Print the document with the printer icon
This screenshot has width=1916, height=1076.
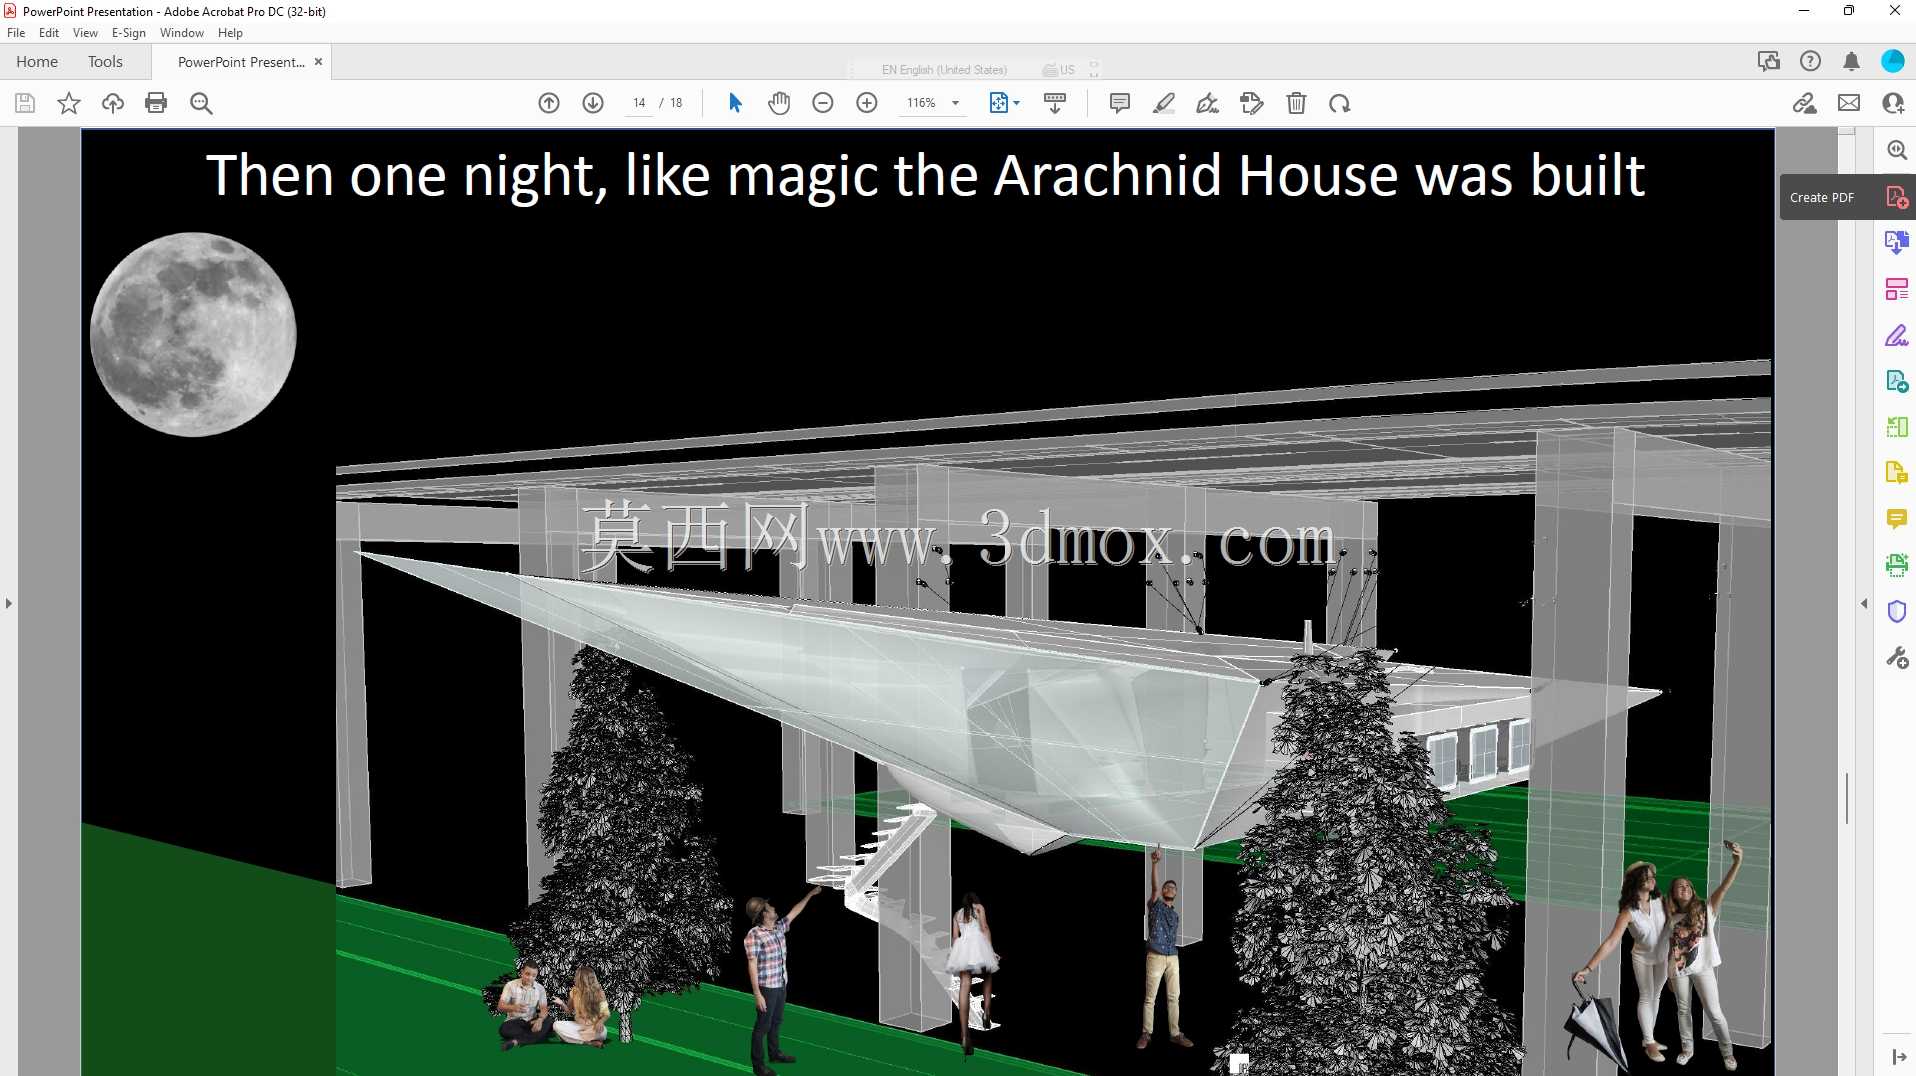156,103
